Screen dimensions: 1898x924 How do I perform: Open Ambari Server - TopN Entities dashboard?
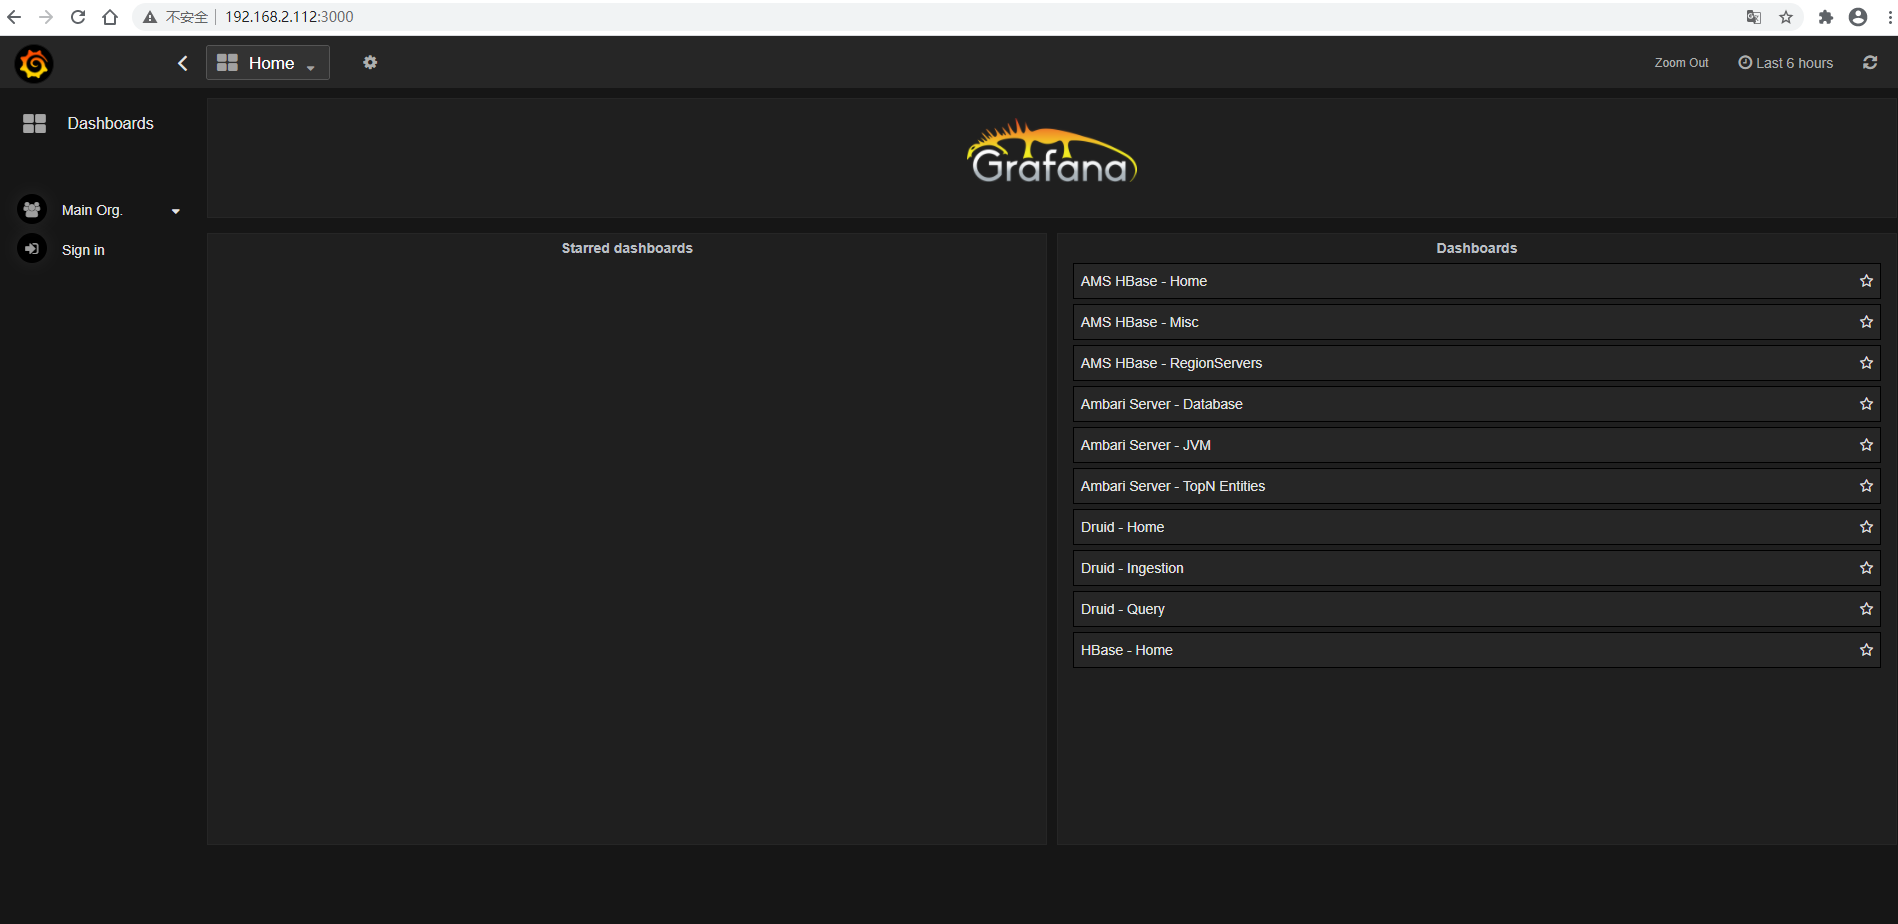pos(1476,486)
